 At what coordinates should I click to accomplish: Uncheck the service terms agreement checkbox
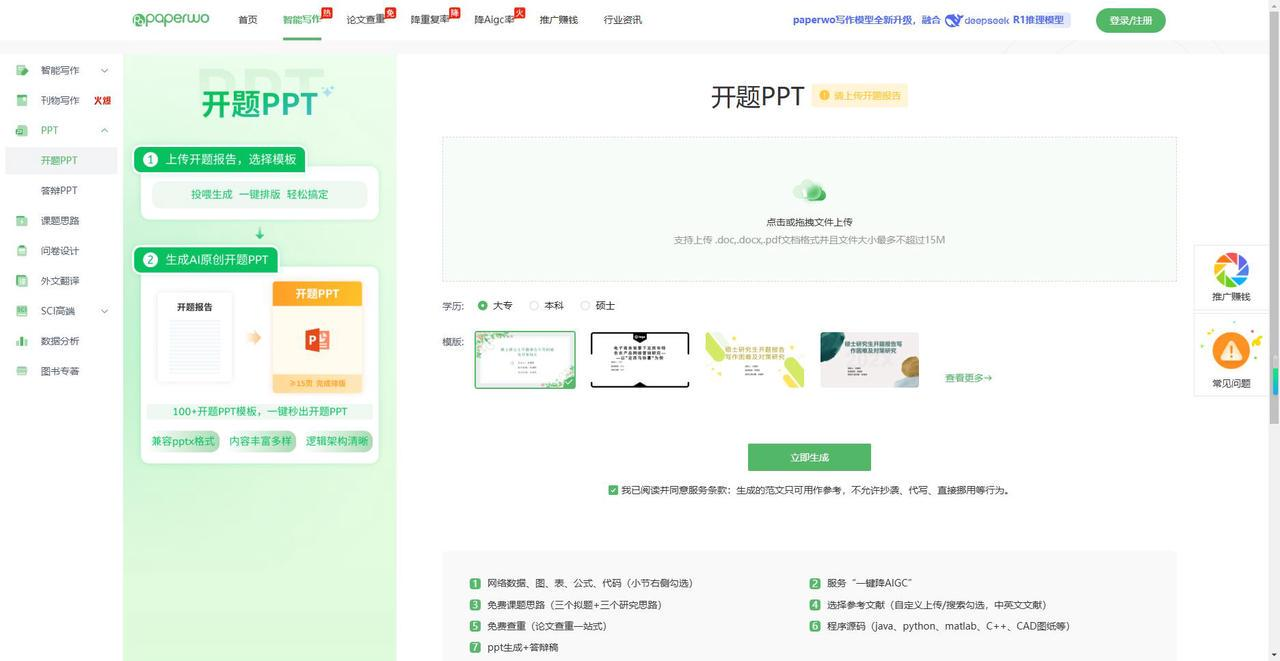coord(613,490)
